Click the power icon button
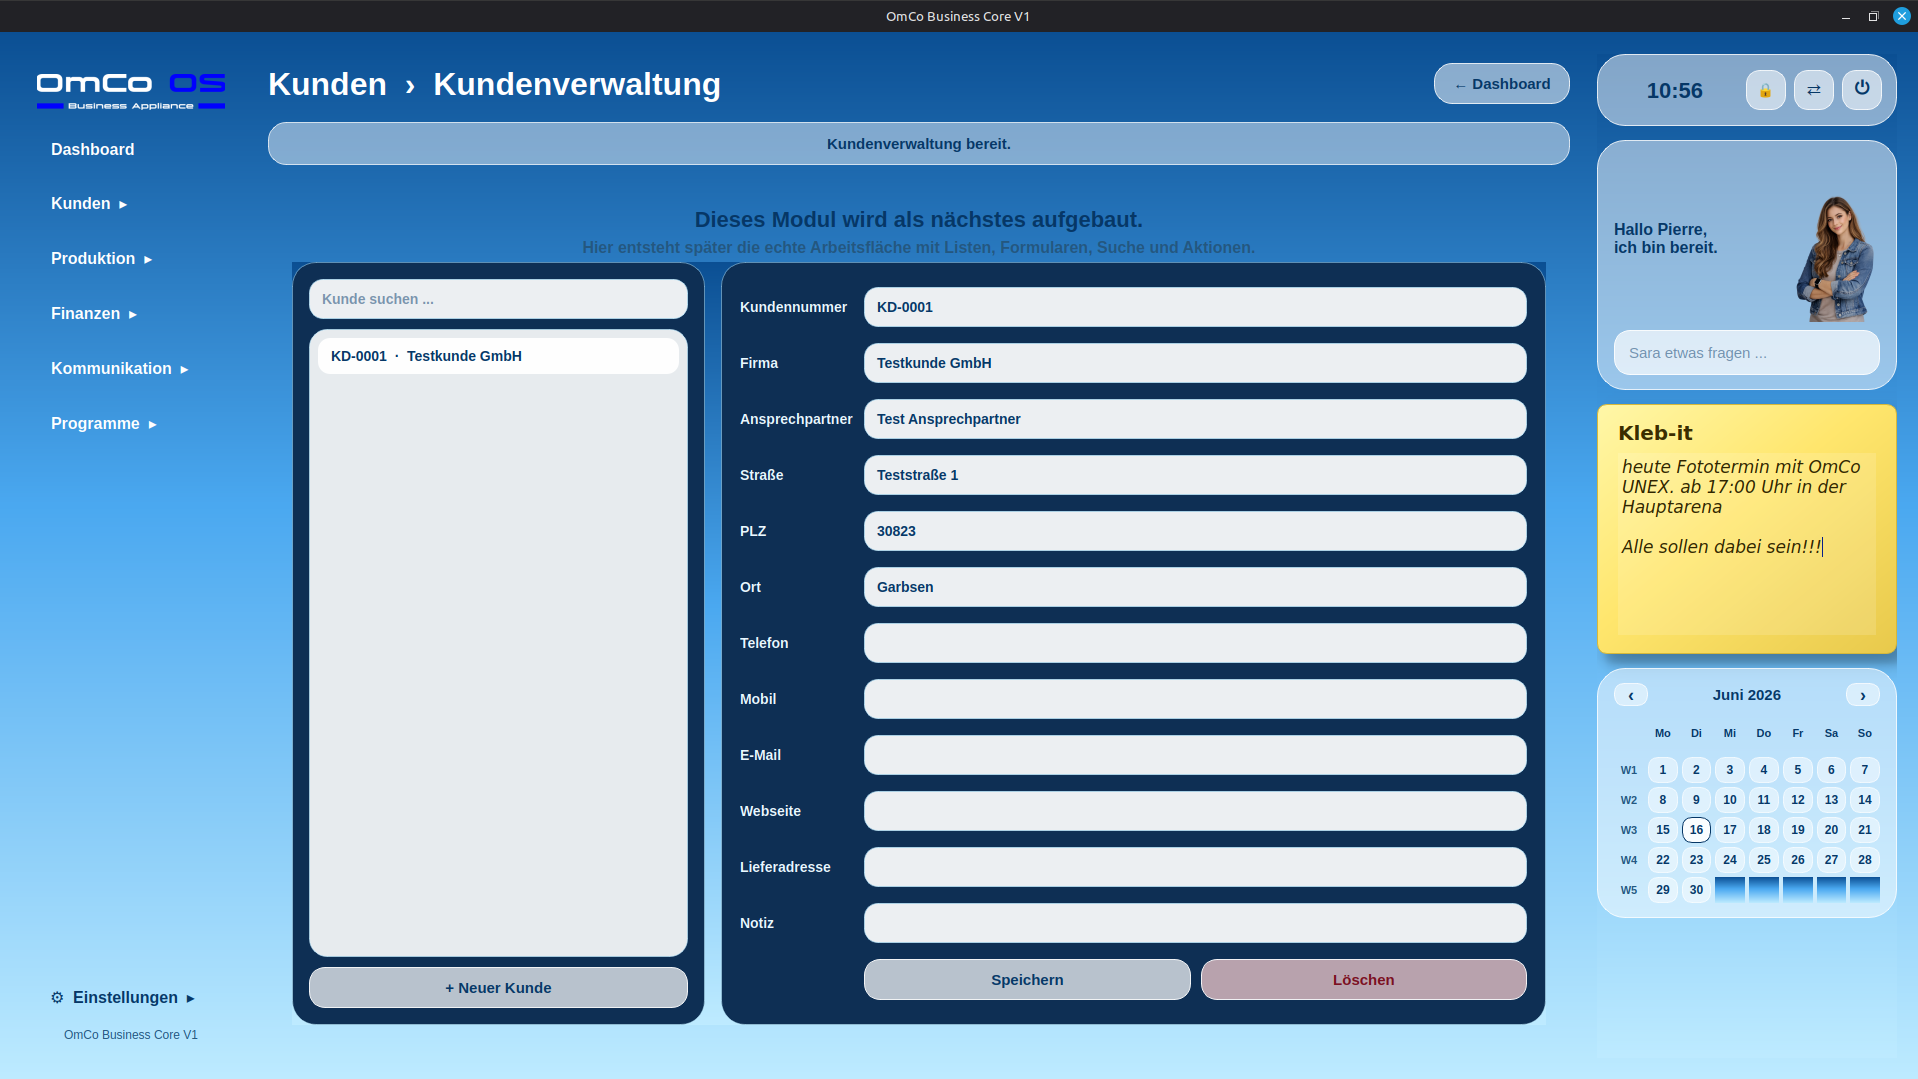Viewport: 1918px width, 1079px height. tap(1861, 90)
